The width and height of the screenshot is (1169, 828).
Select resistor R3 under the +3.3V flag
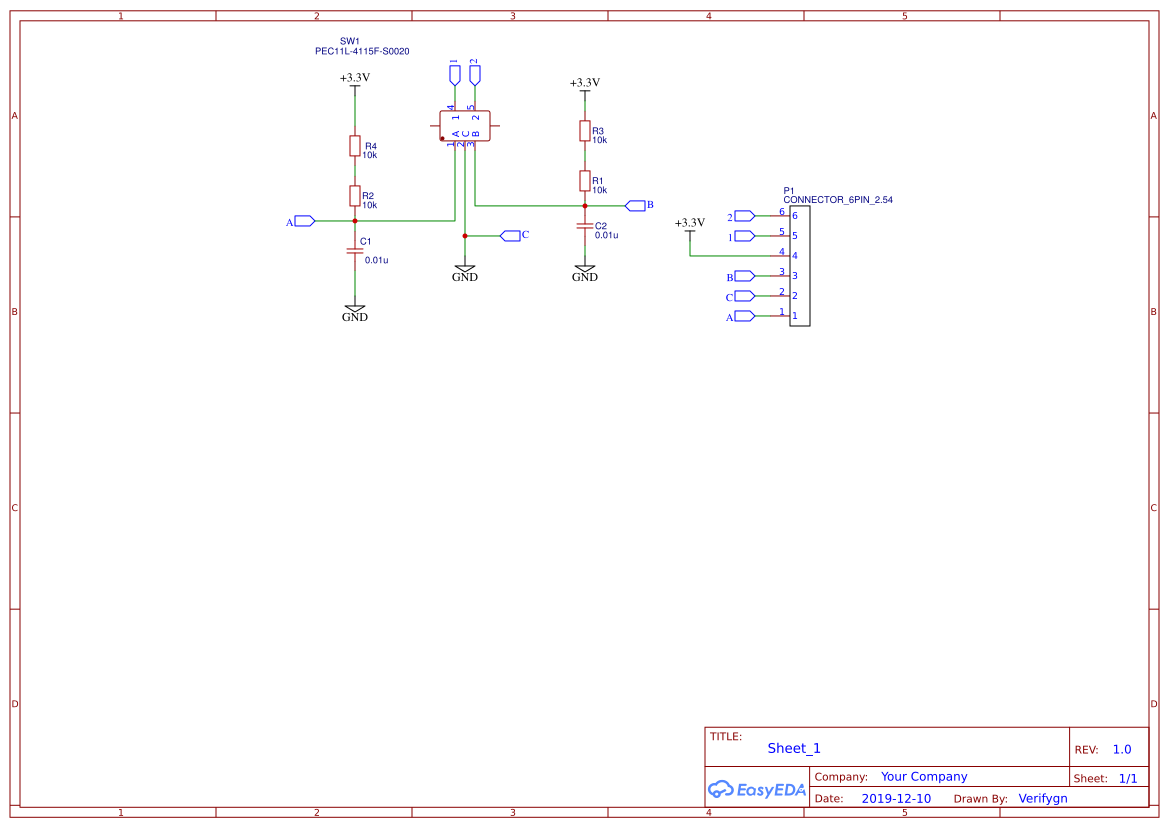[x=585, y=132]
